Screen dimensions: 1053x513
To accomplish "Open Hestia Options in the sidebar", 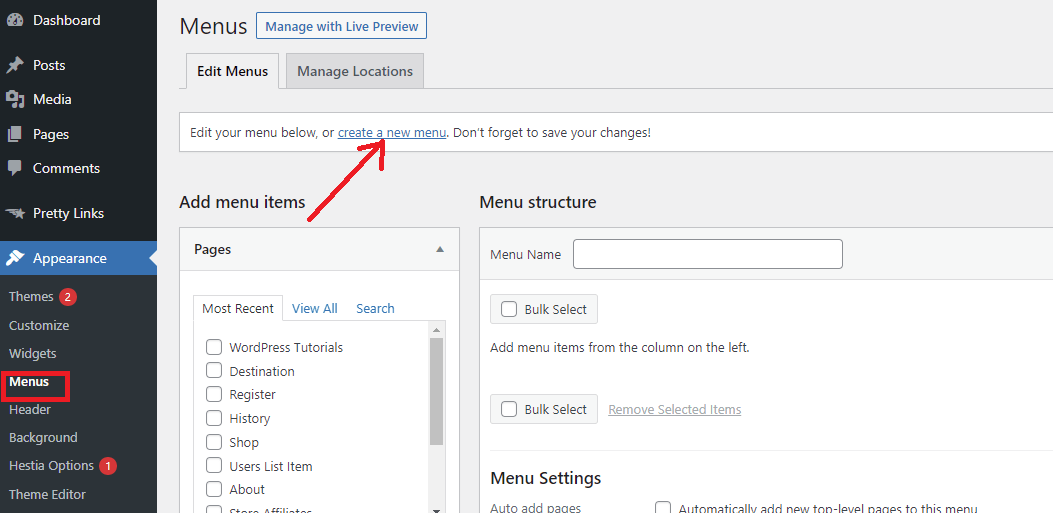I will [52, 465].
